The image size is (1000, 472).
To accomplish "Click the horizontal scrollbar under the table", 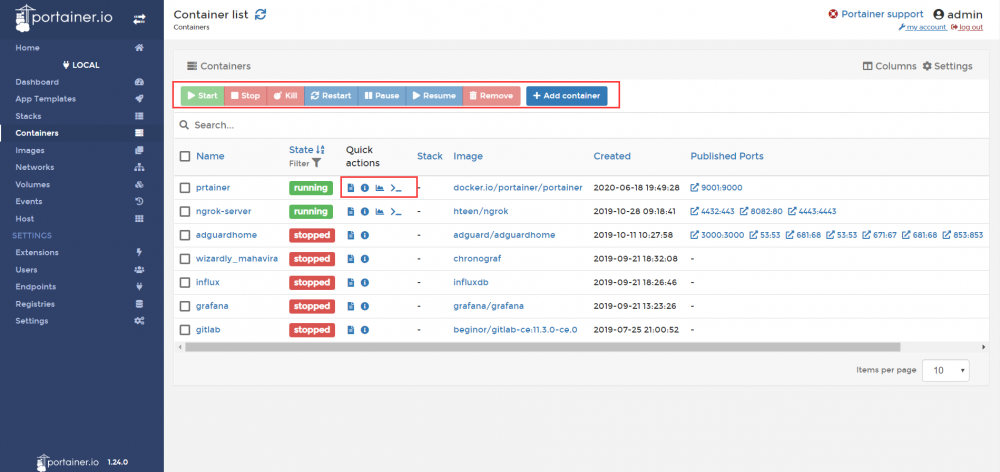I will point(542,347).
